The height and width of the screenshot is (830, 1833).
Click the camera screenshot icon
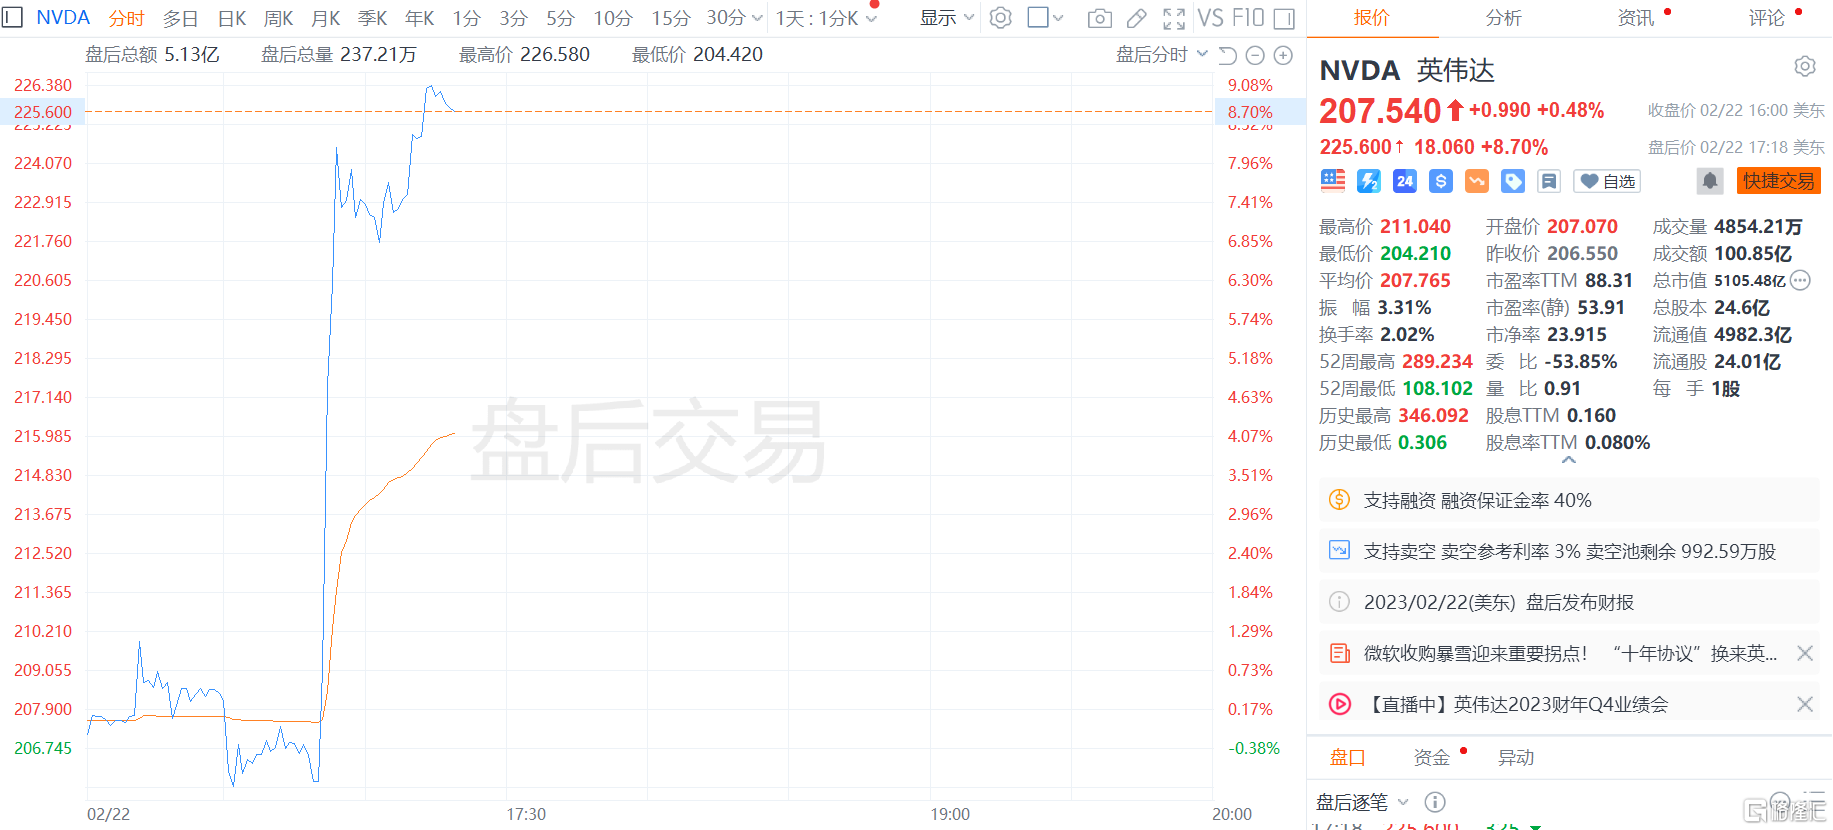pos(1099,18)
